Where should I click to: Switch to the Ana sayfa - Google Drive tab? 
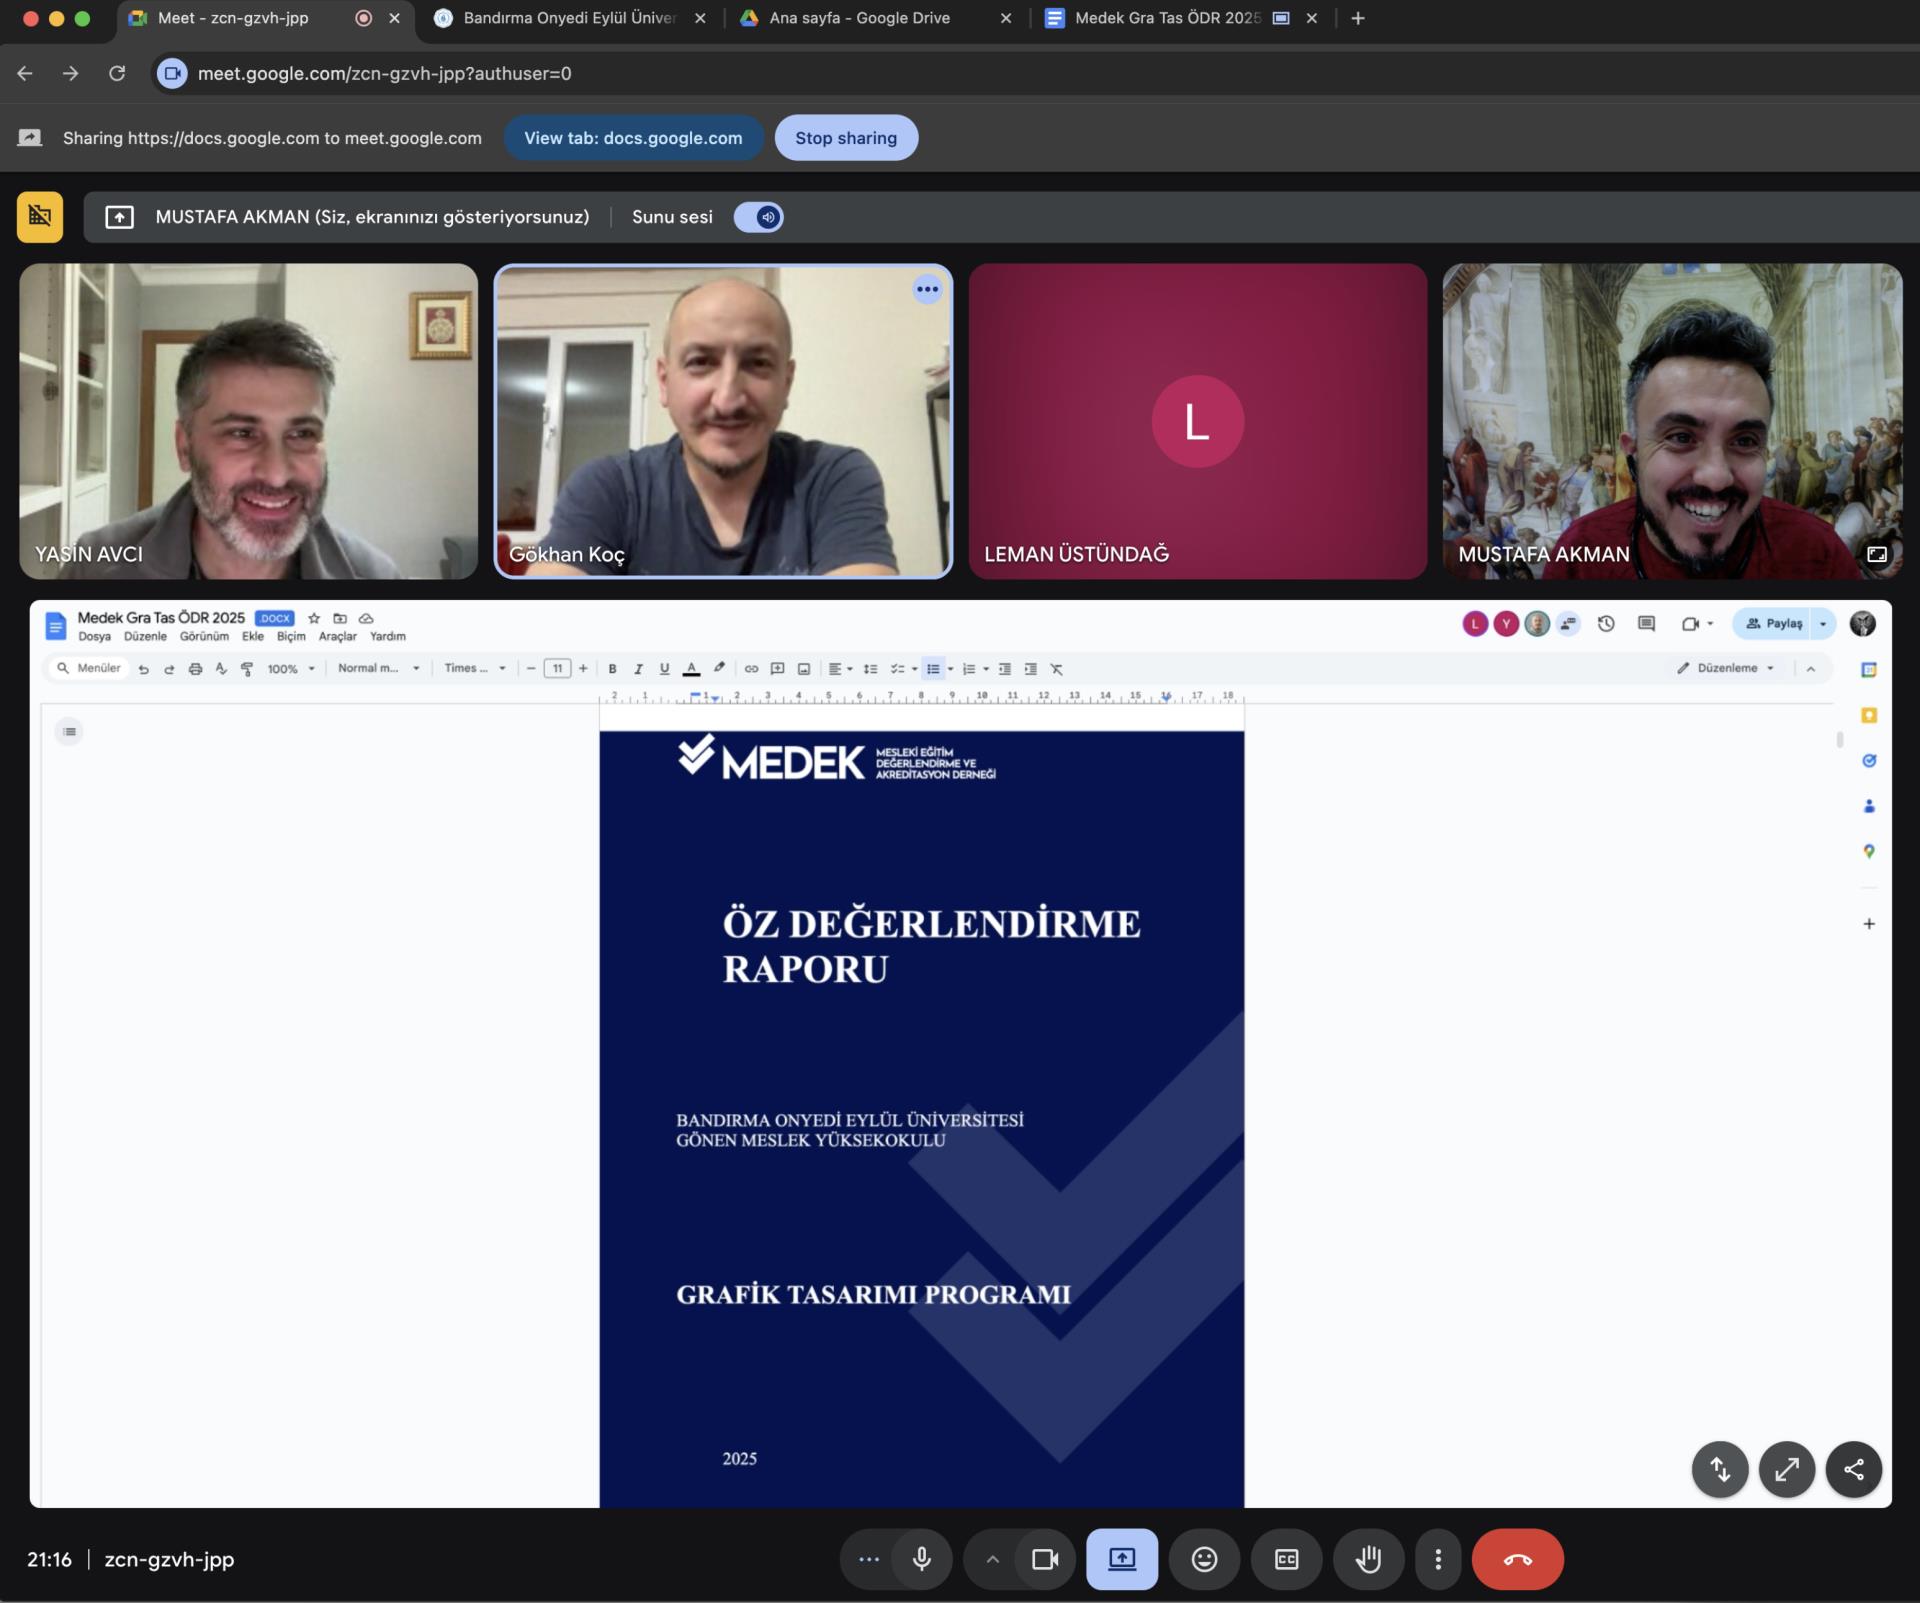pos(860,18)
